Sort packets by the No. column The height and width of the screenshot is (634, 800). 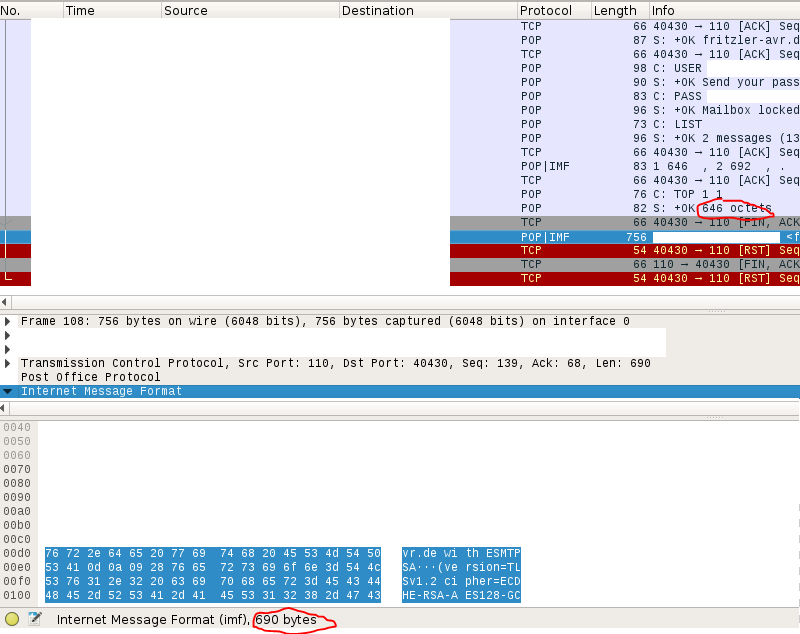[32, 10]
